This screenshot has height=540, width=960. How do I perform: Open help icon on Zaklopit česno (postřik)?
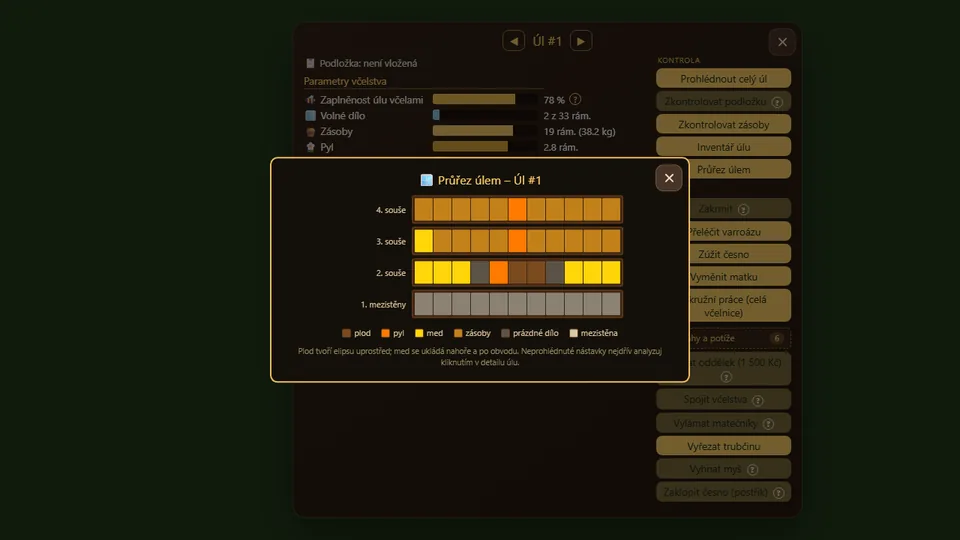[779, 493]
